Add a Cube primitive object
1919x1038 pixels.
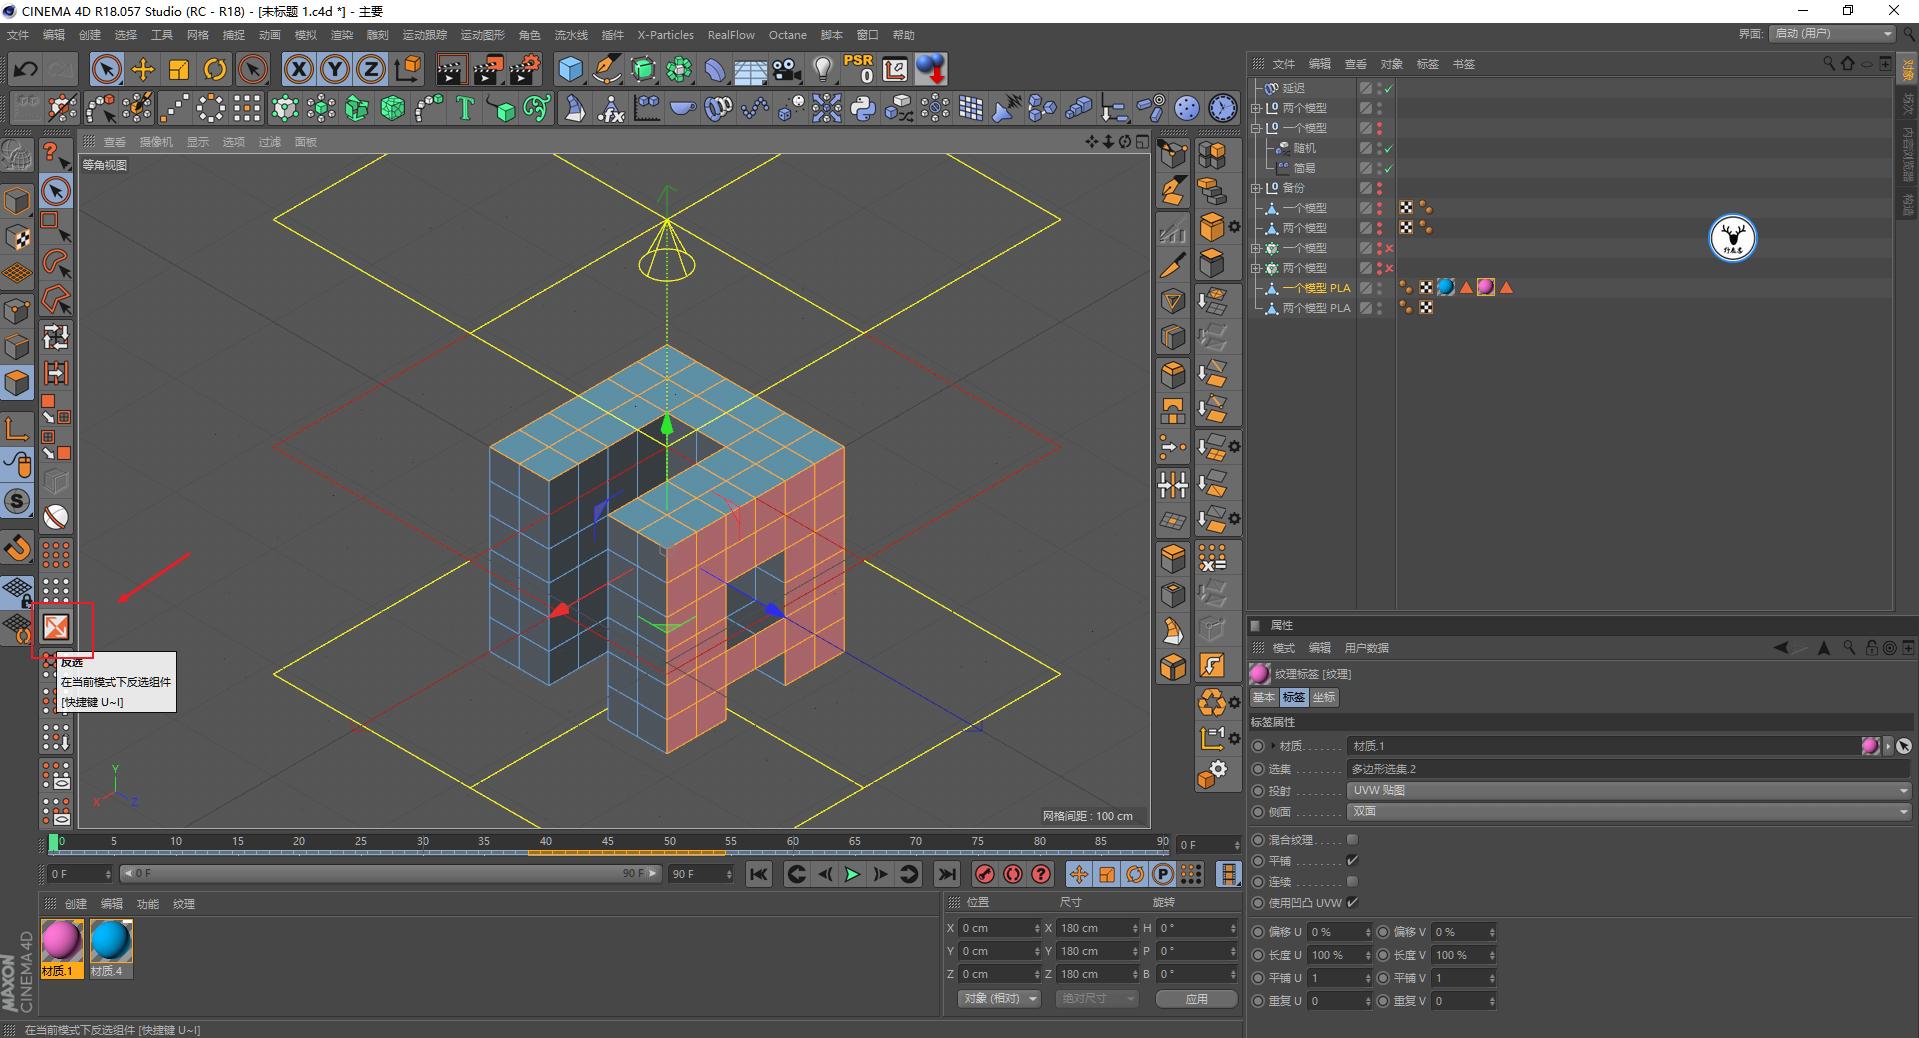coord(571,69)
